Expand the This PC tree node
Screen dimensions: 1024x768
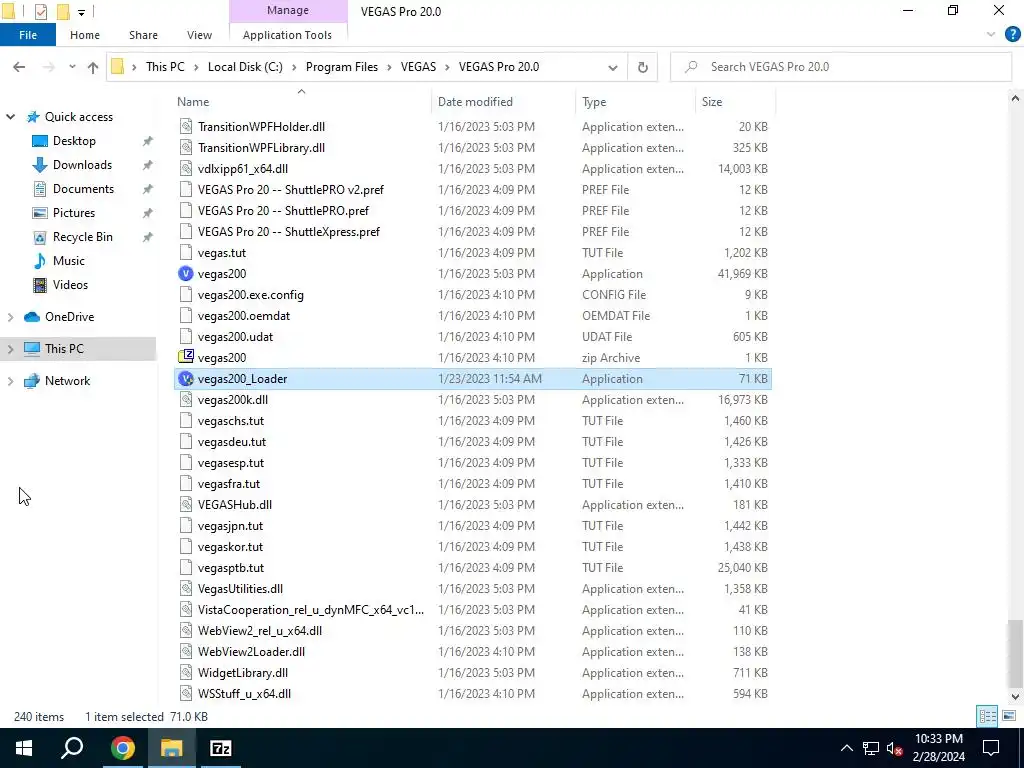[x=10, y=349]
